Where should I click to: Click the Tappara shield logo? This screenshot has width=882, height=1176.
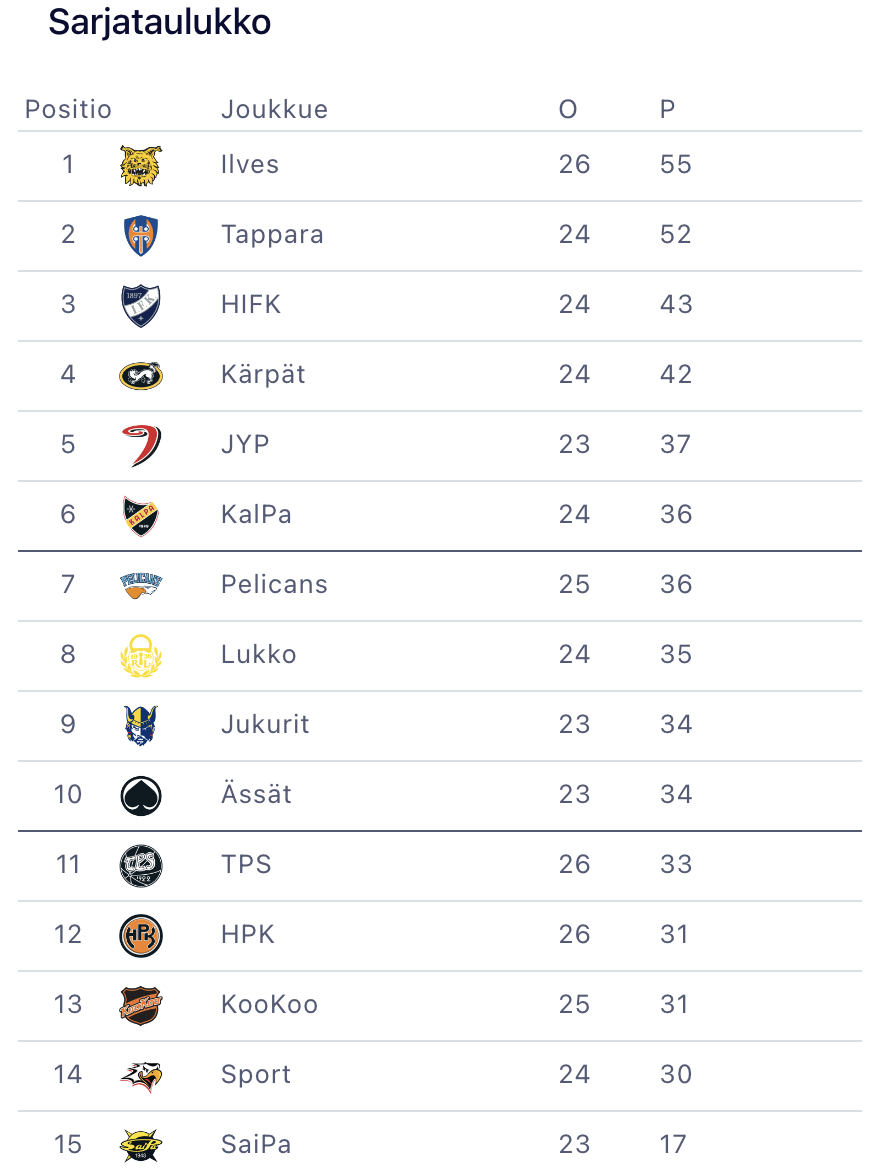coord(141,235)
